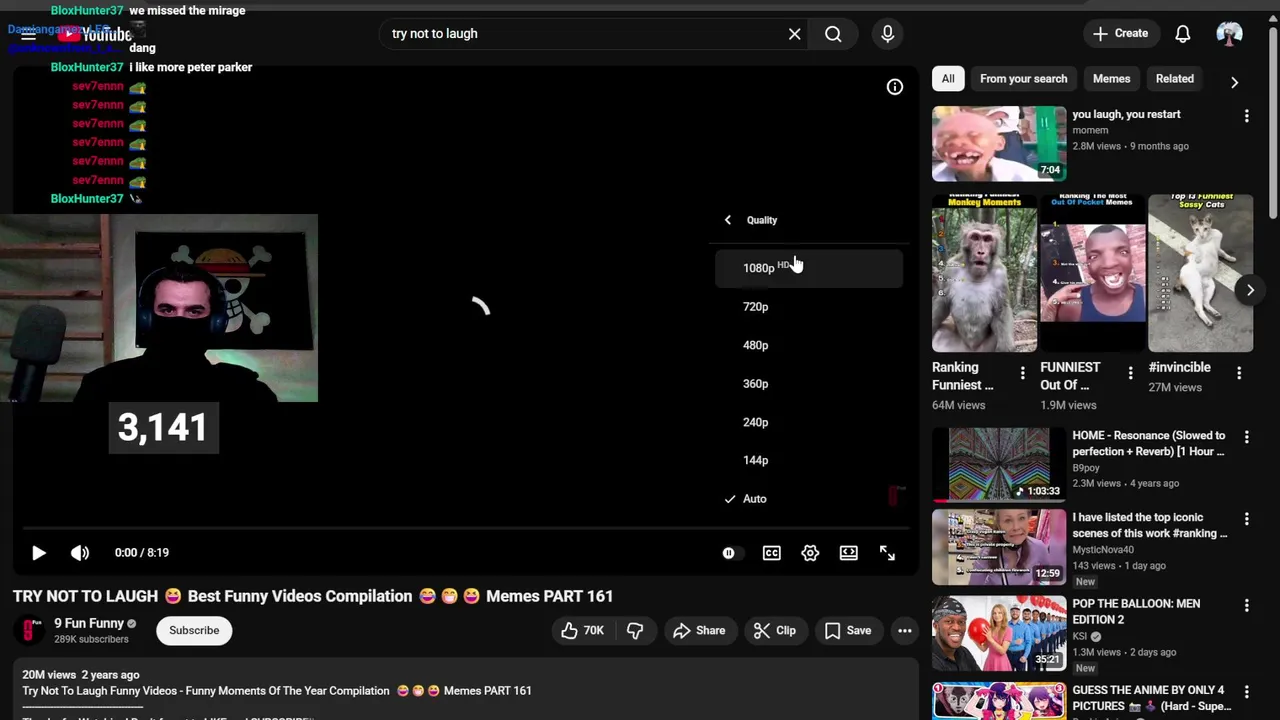Save video to playlist
This screenshot has height=720, width=1280.
848,631
